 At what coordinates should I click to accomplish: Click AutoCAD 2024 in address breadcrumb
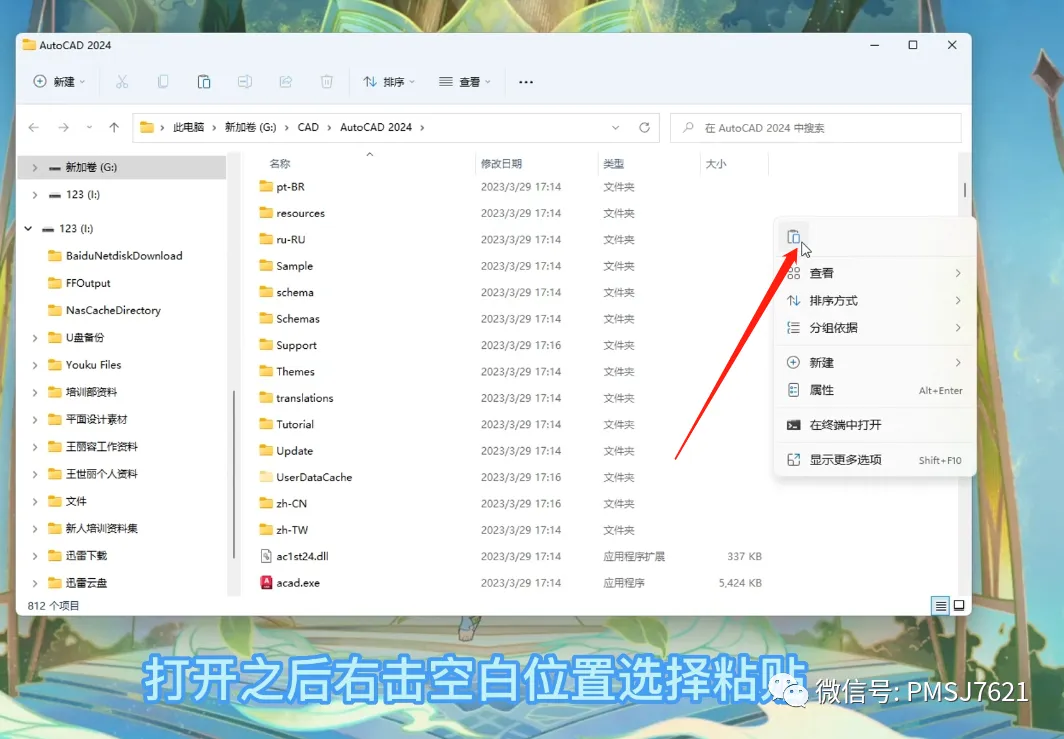(376, 128)
